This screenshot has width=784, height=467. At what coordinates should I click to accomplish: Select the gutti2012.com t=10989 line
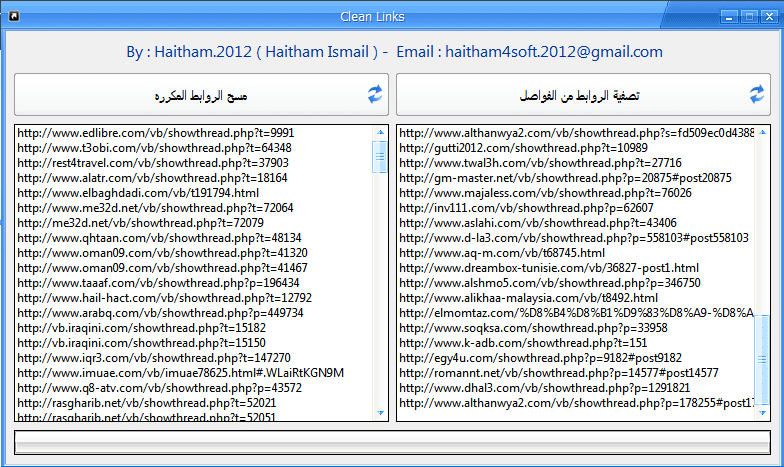[x=523, y=148]
